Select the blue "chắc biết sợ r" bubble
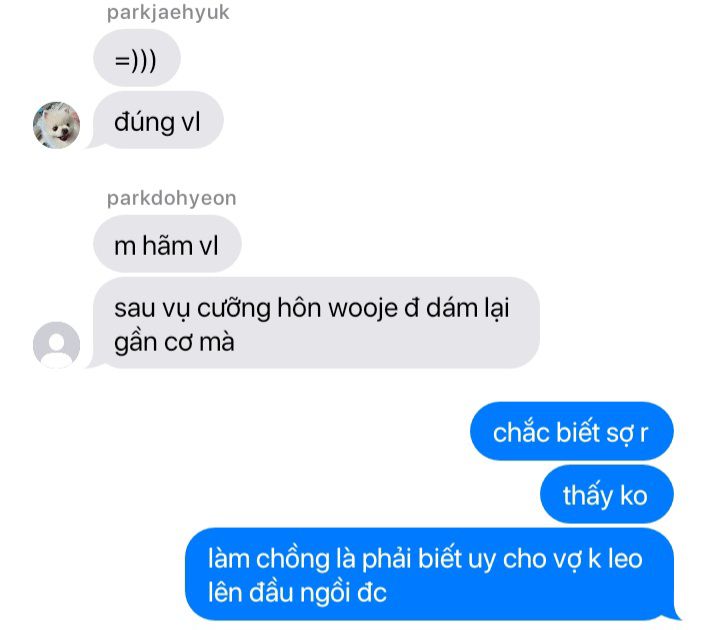 pos(572,431)
